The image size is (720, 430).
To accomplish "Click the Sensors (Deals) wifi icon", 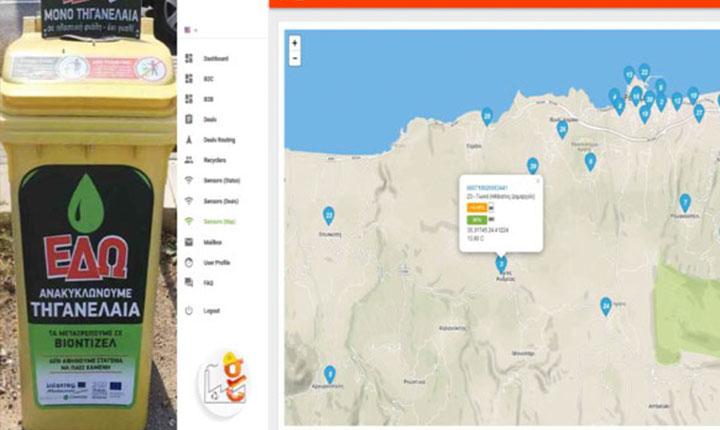I will [x=189, y=201].
